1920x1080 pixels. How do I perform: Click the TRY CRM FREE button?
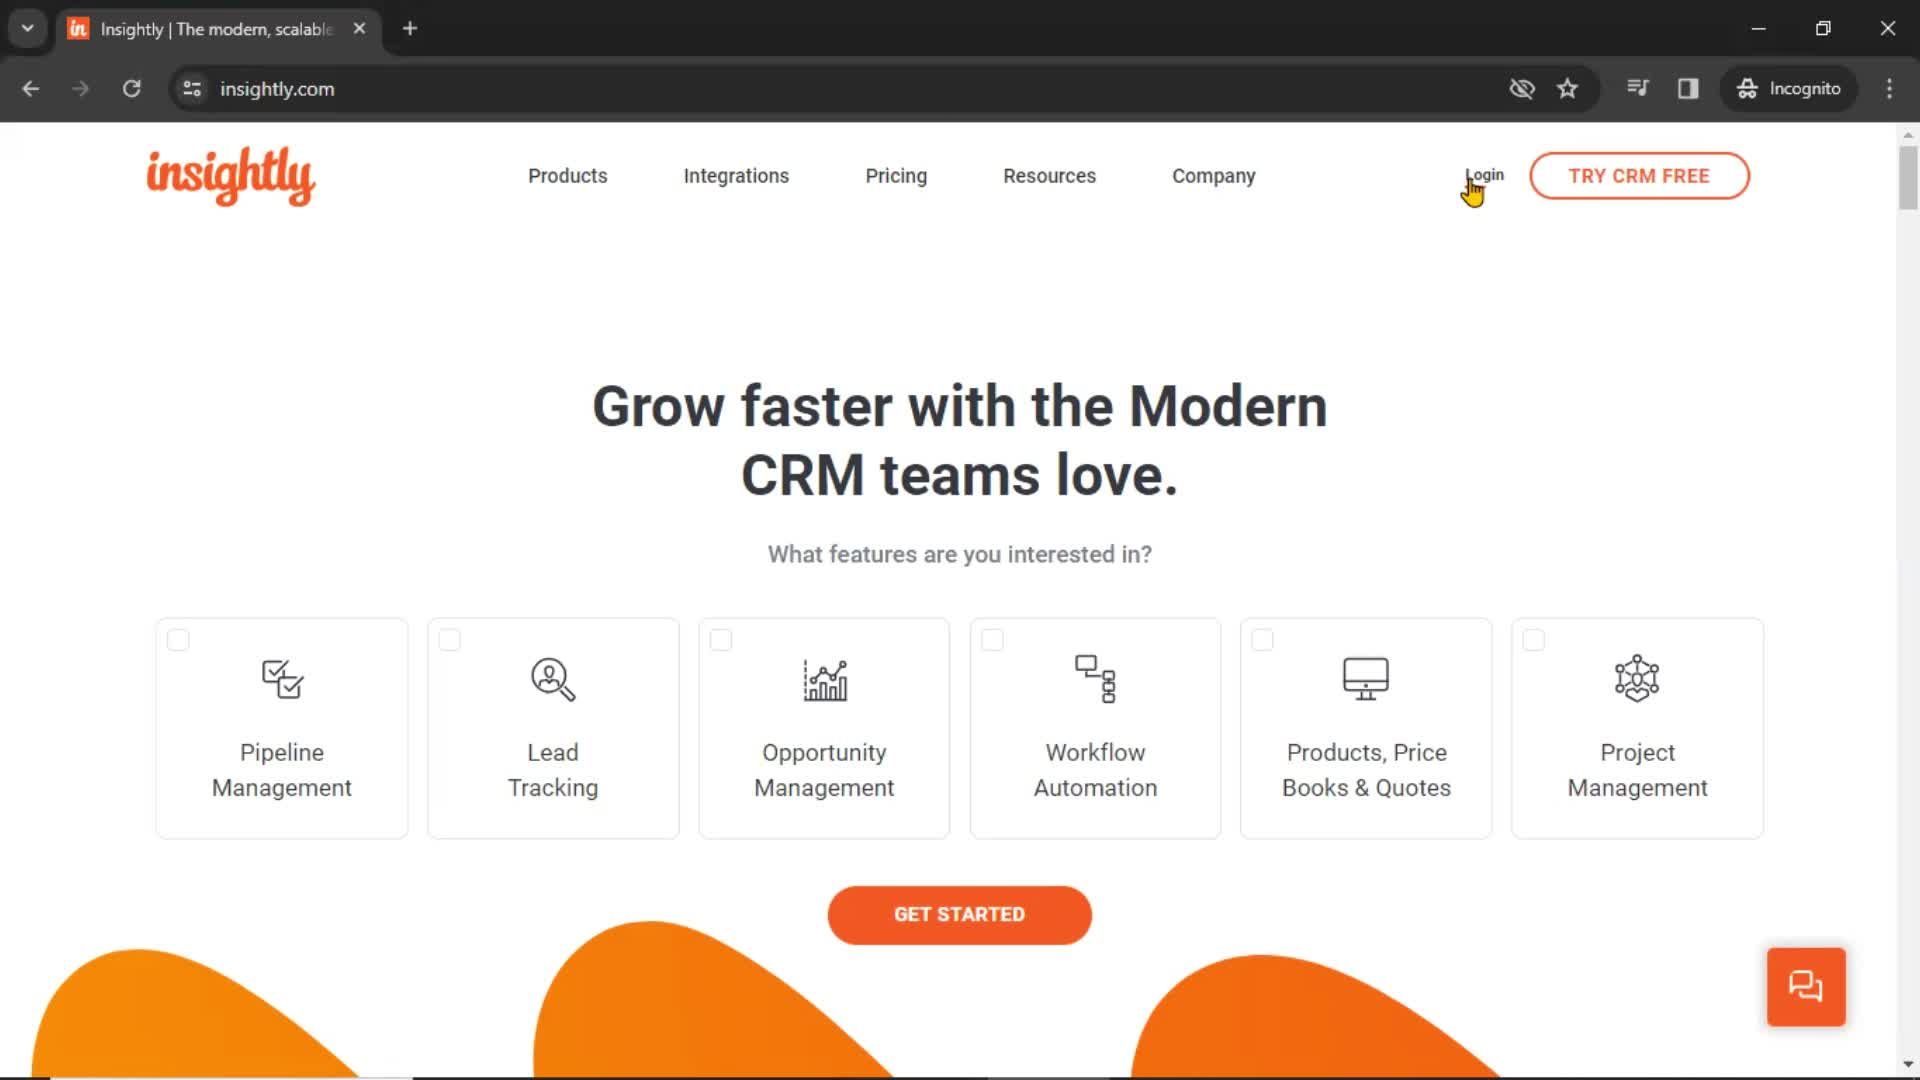click(1639, 175)
